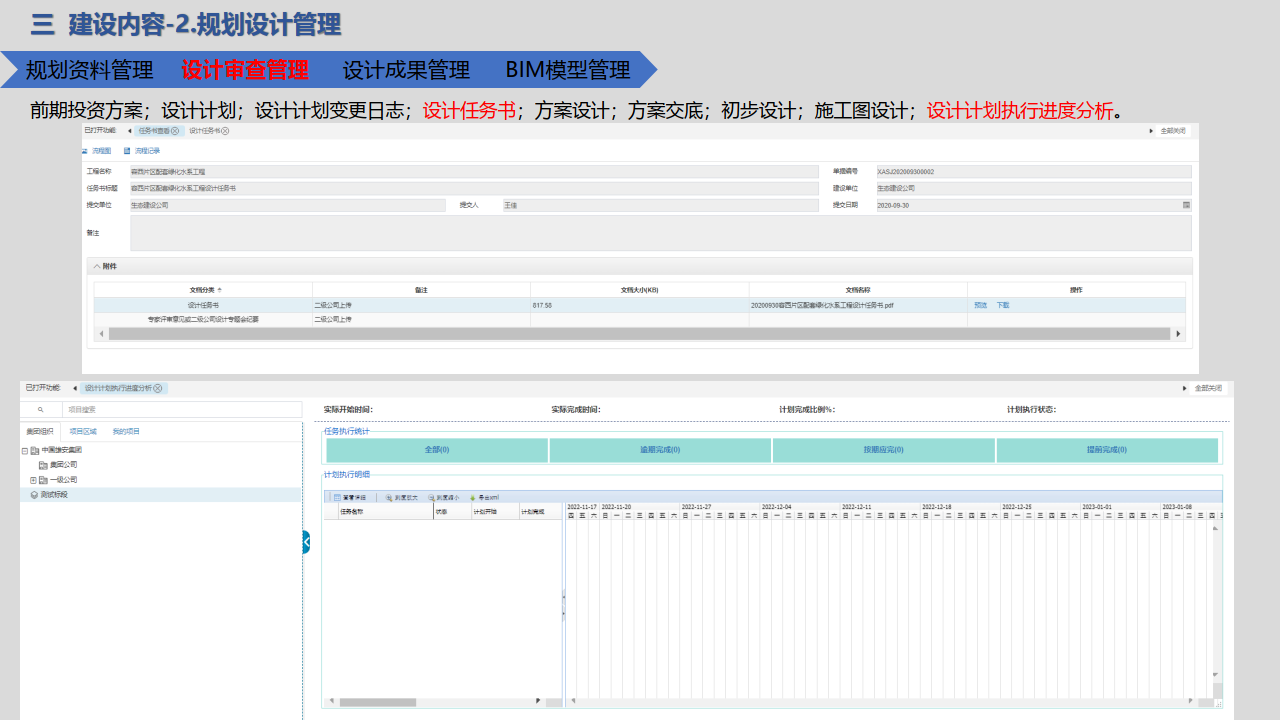The width and height of the screenshot is (1280, 720).
Task: Select the 专家评审意见 attachment row
Action: click(640, 320)
